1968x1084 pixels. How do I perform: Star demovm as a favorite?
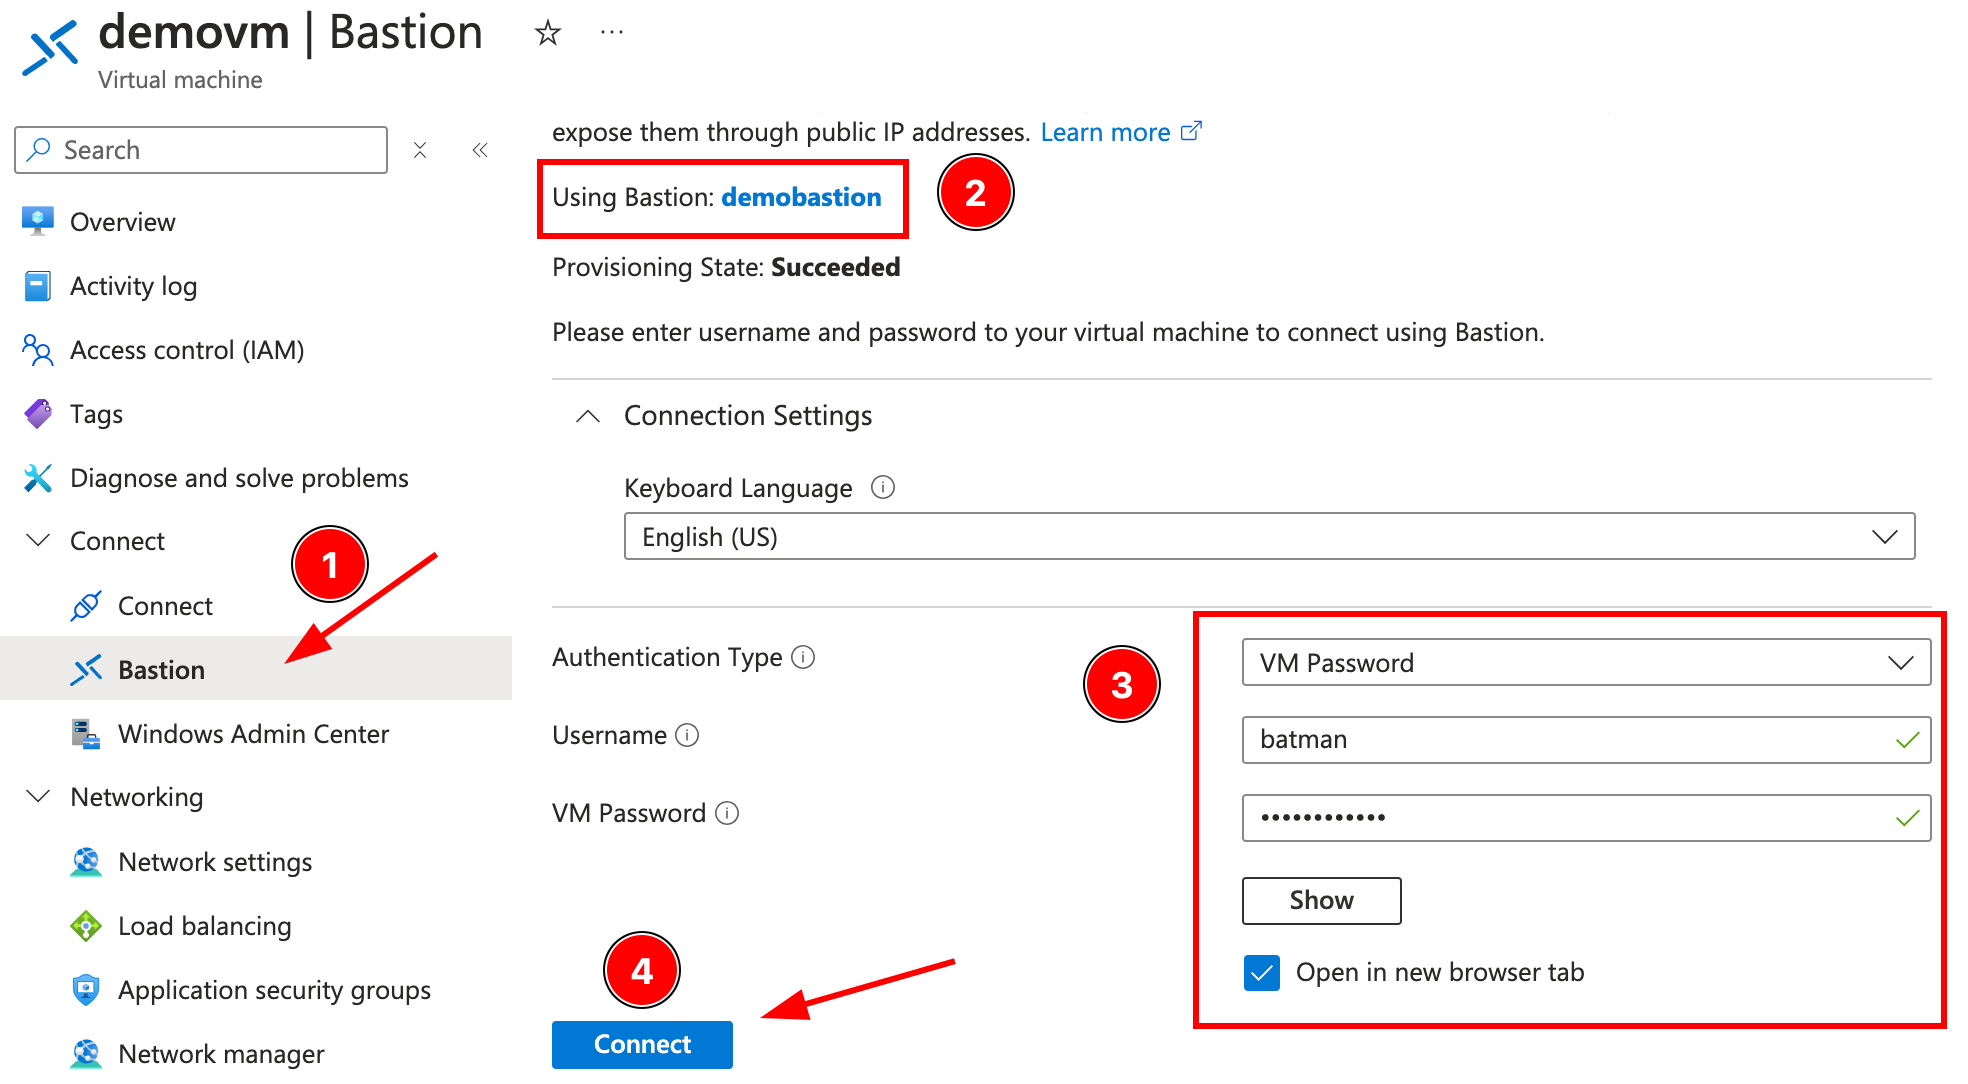[x=547, y=32]
